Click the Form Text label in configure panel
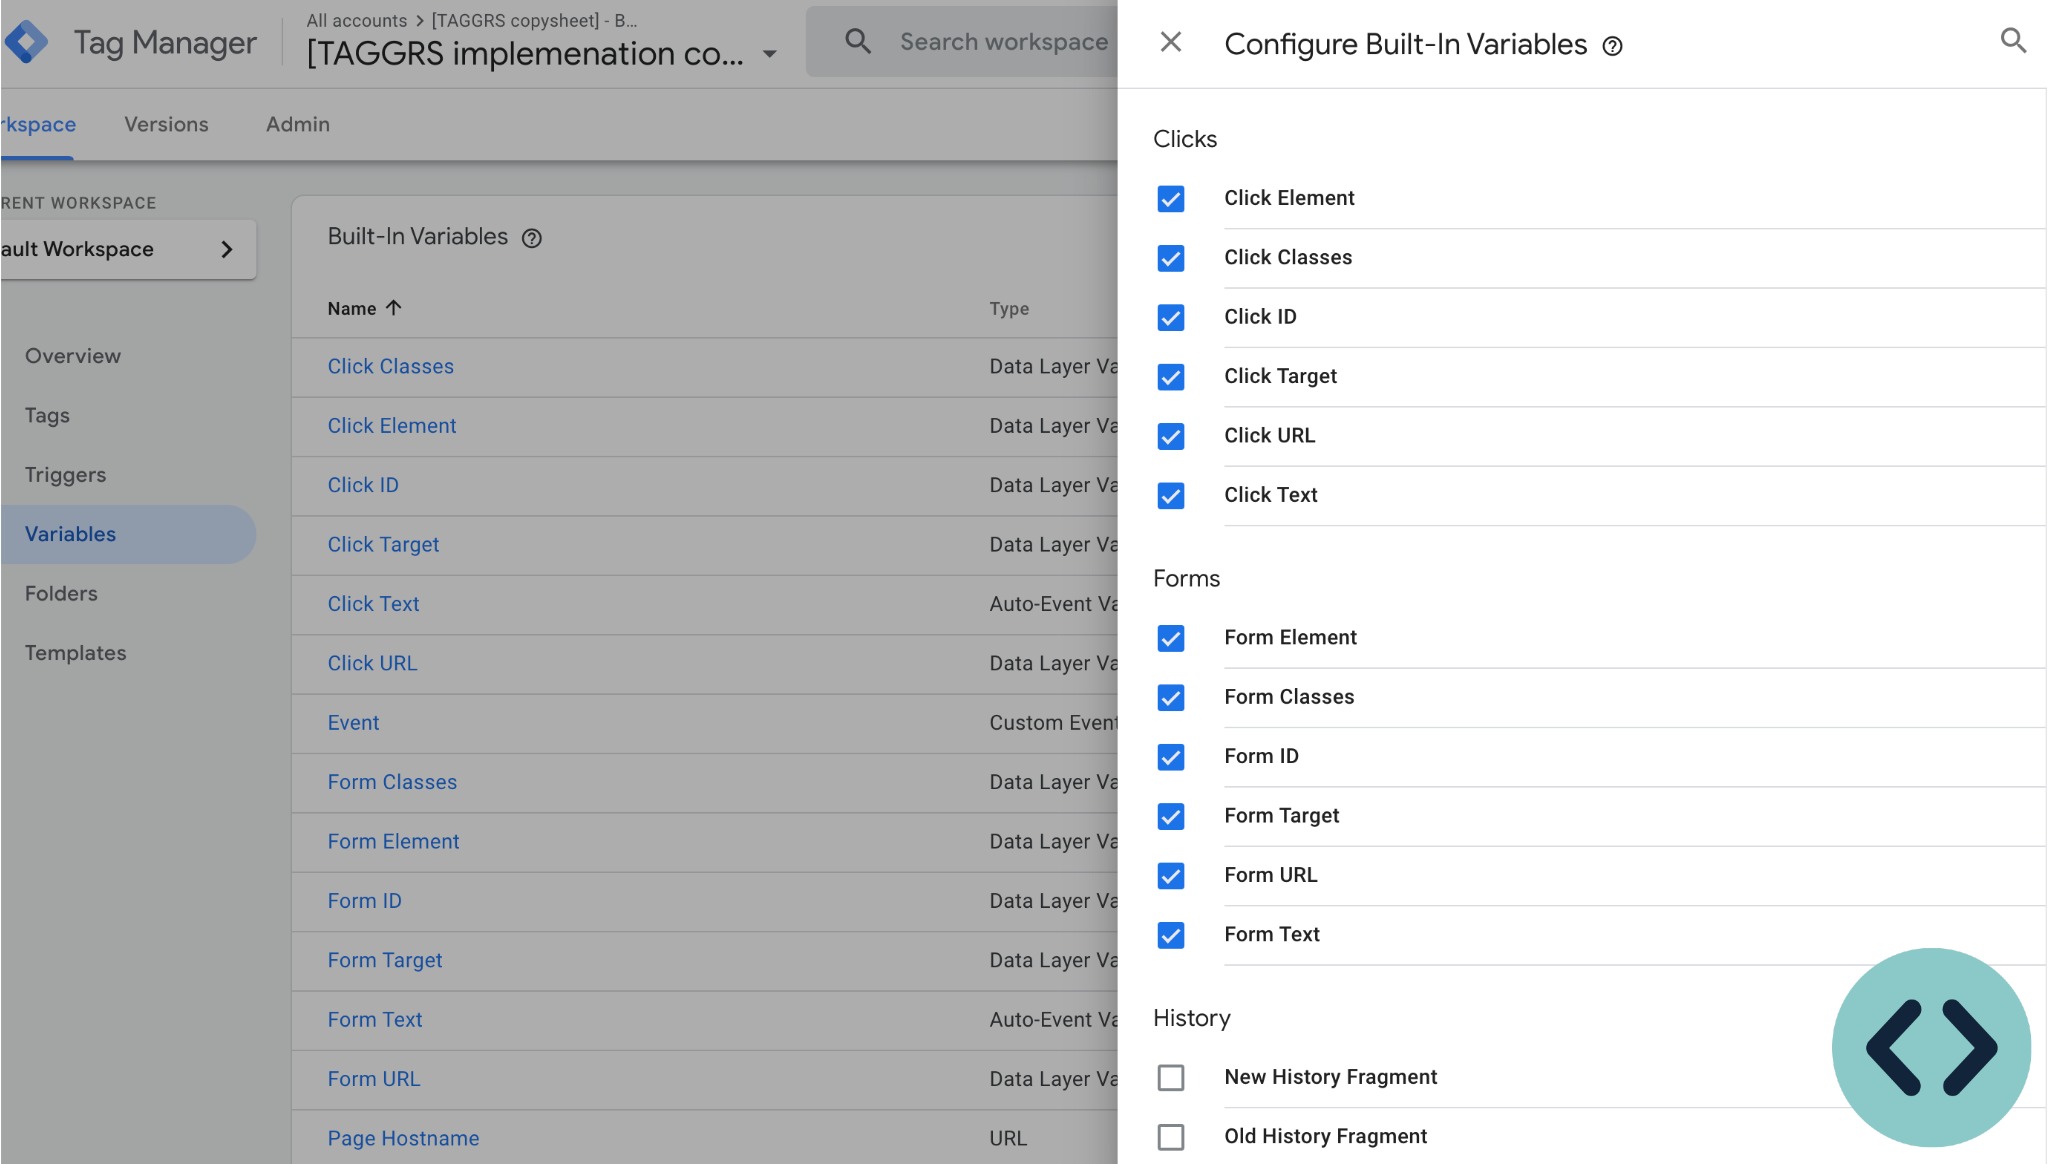The image size is (2048, 1164). pyautogui.click(x=1272, y=934)
